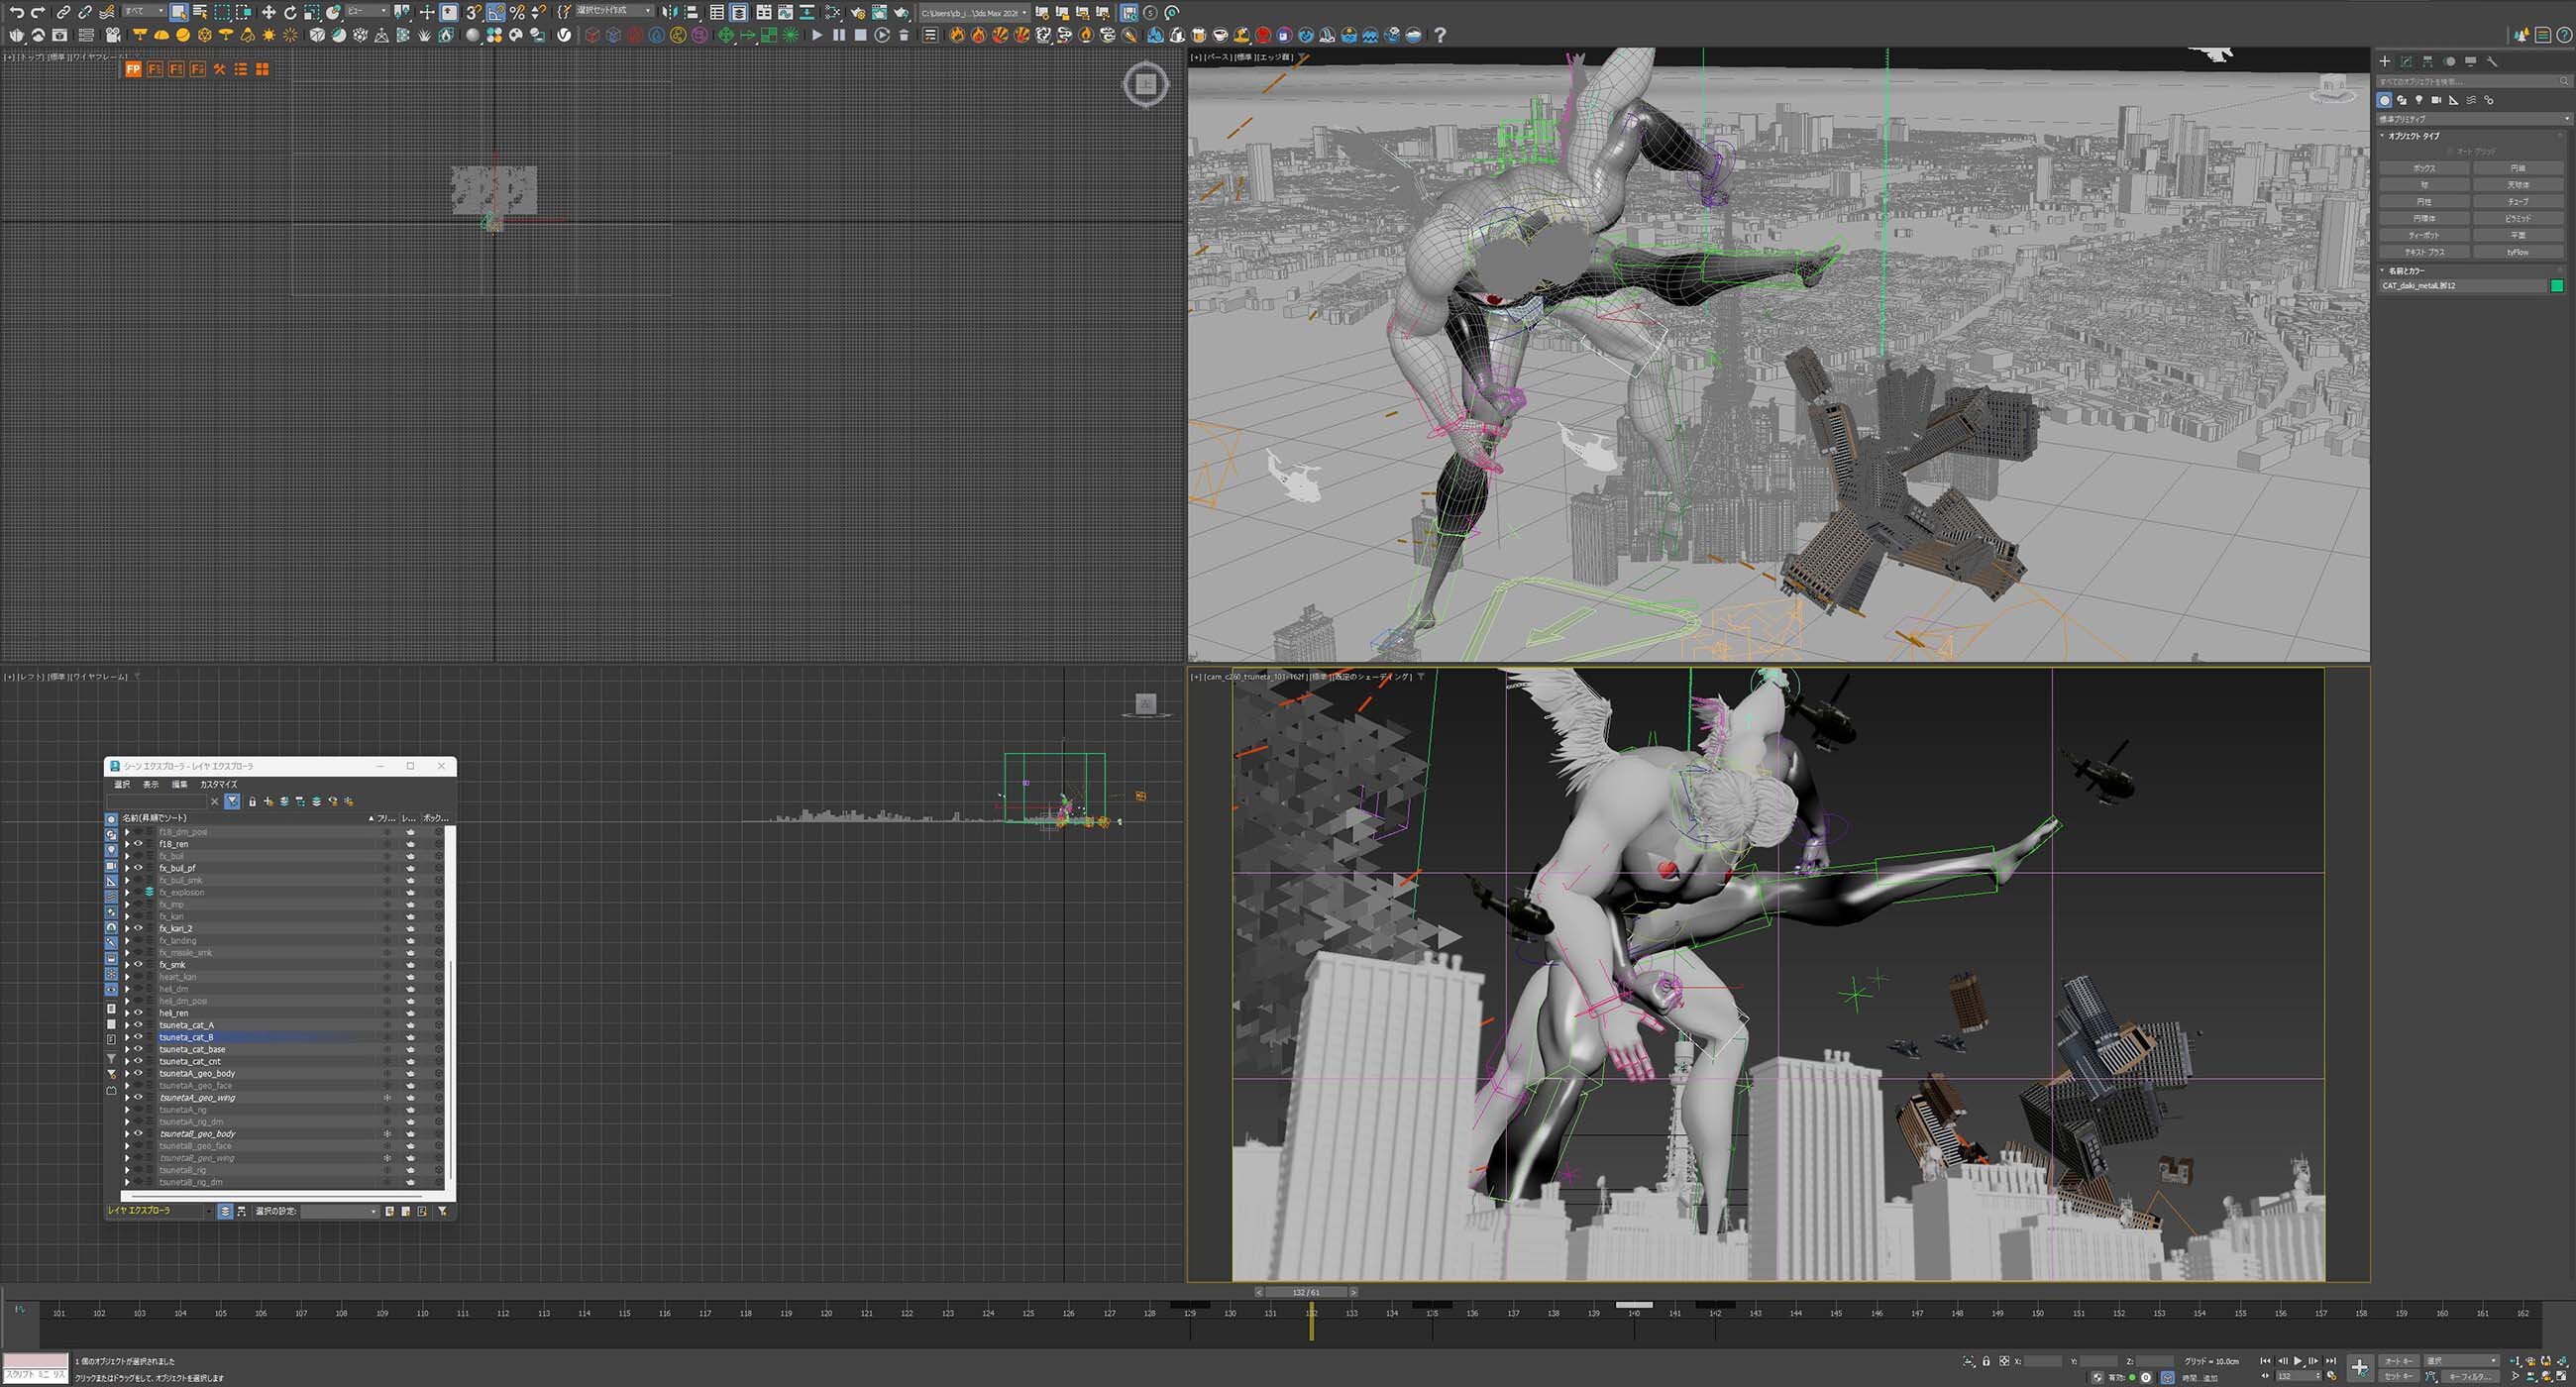Toggle Angle Snap in main toolbar
Screen dimensions: 2576x1387
coord(496,12)
